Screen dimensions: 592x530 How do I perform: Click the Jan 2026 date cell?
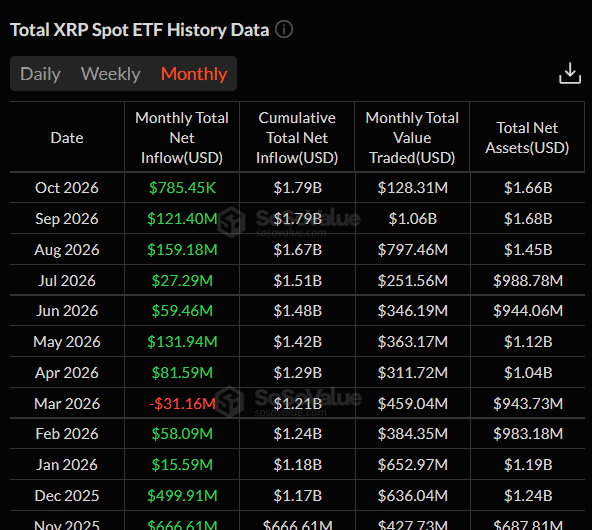click(67, 464)
